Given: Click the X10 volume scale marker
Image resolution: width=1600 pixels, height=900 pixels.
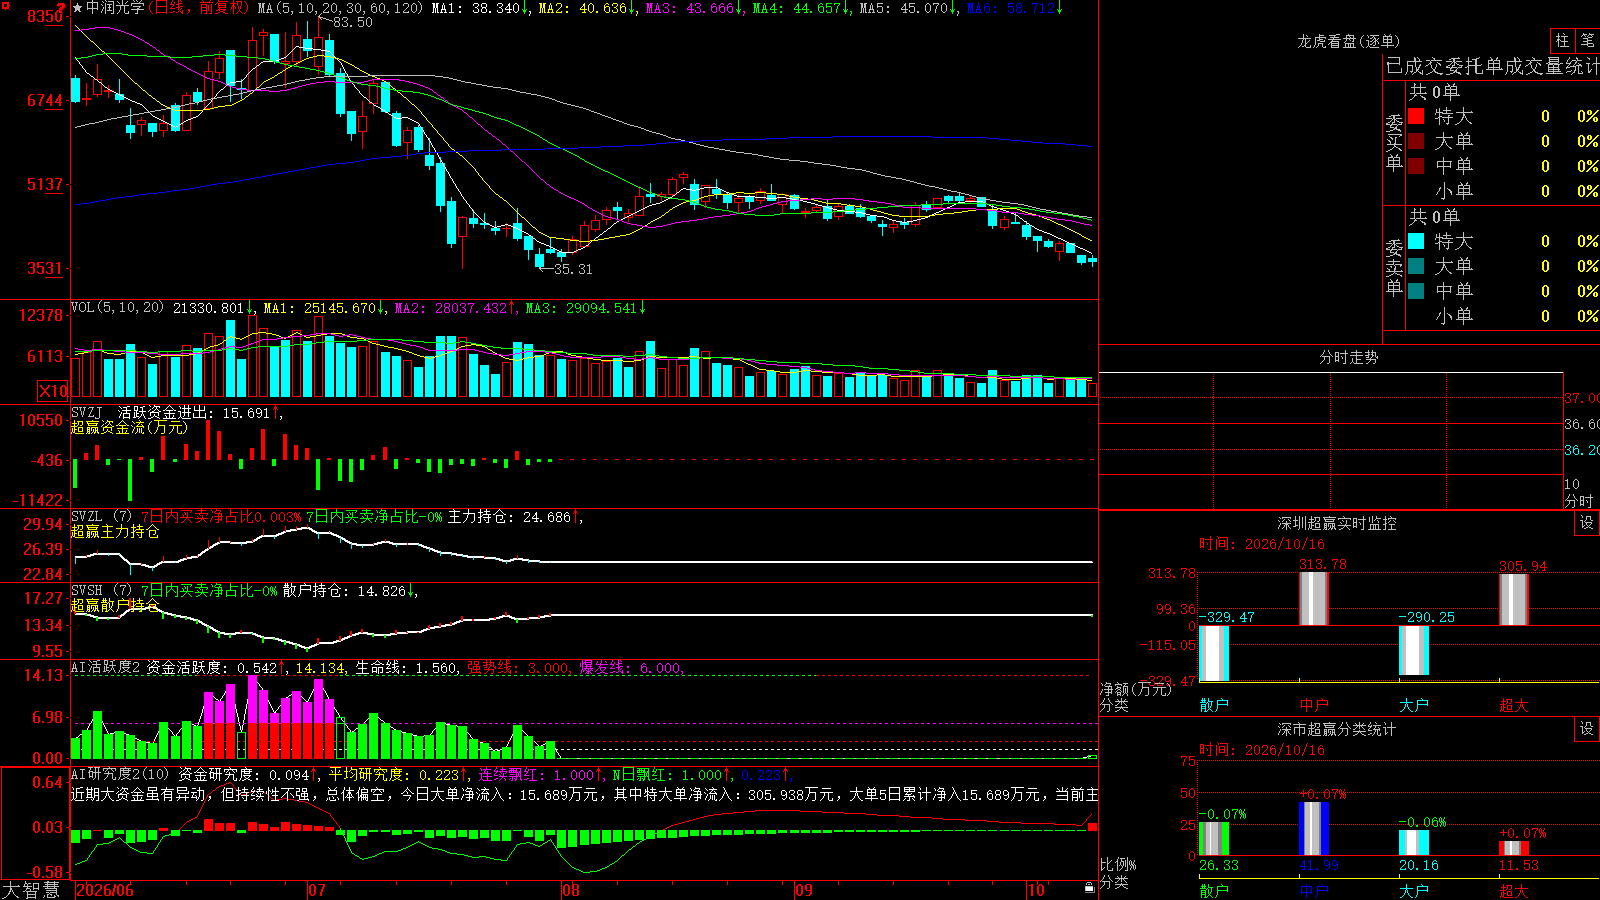Looking at the screenshot, I should coord(53,391).
